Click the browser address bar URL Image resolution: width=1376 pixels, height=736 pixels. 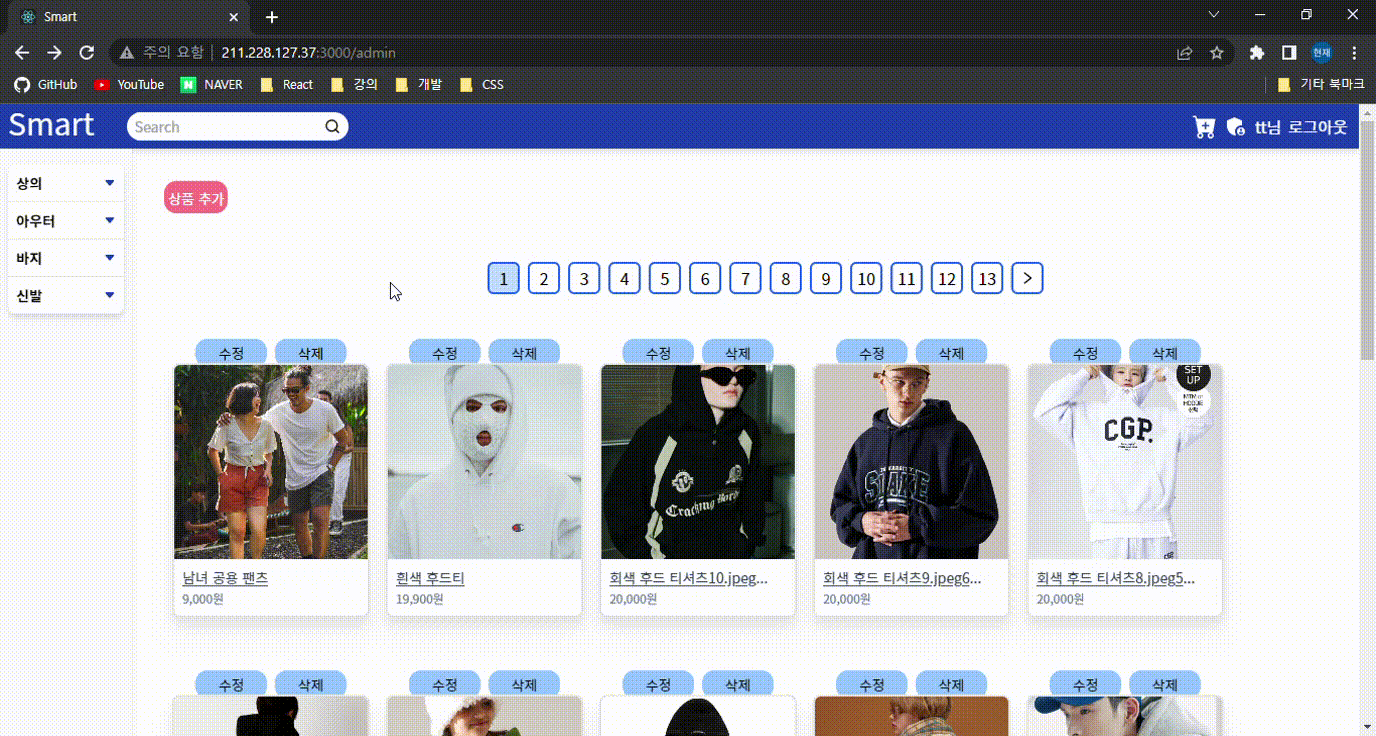(x=308, y=52)
